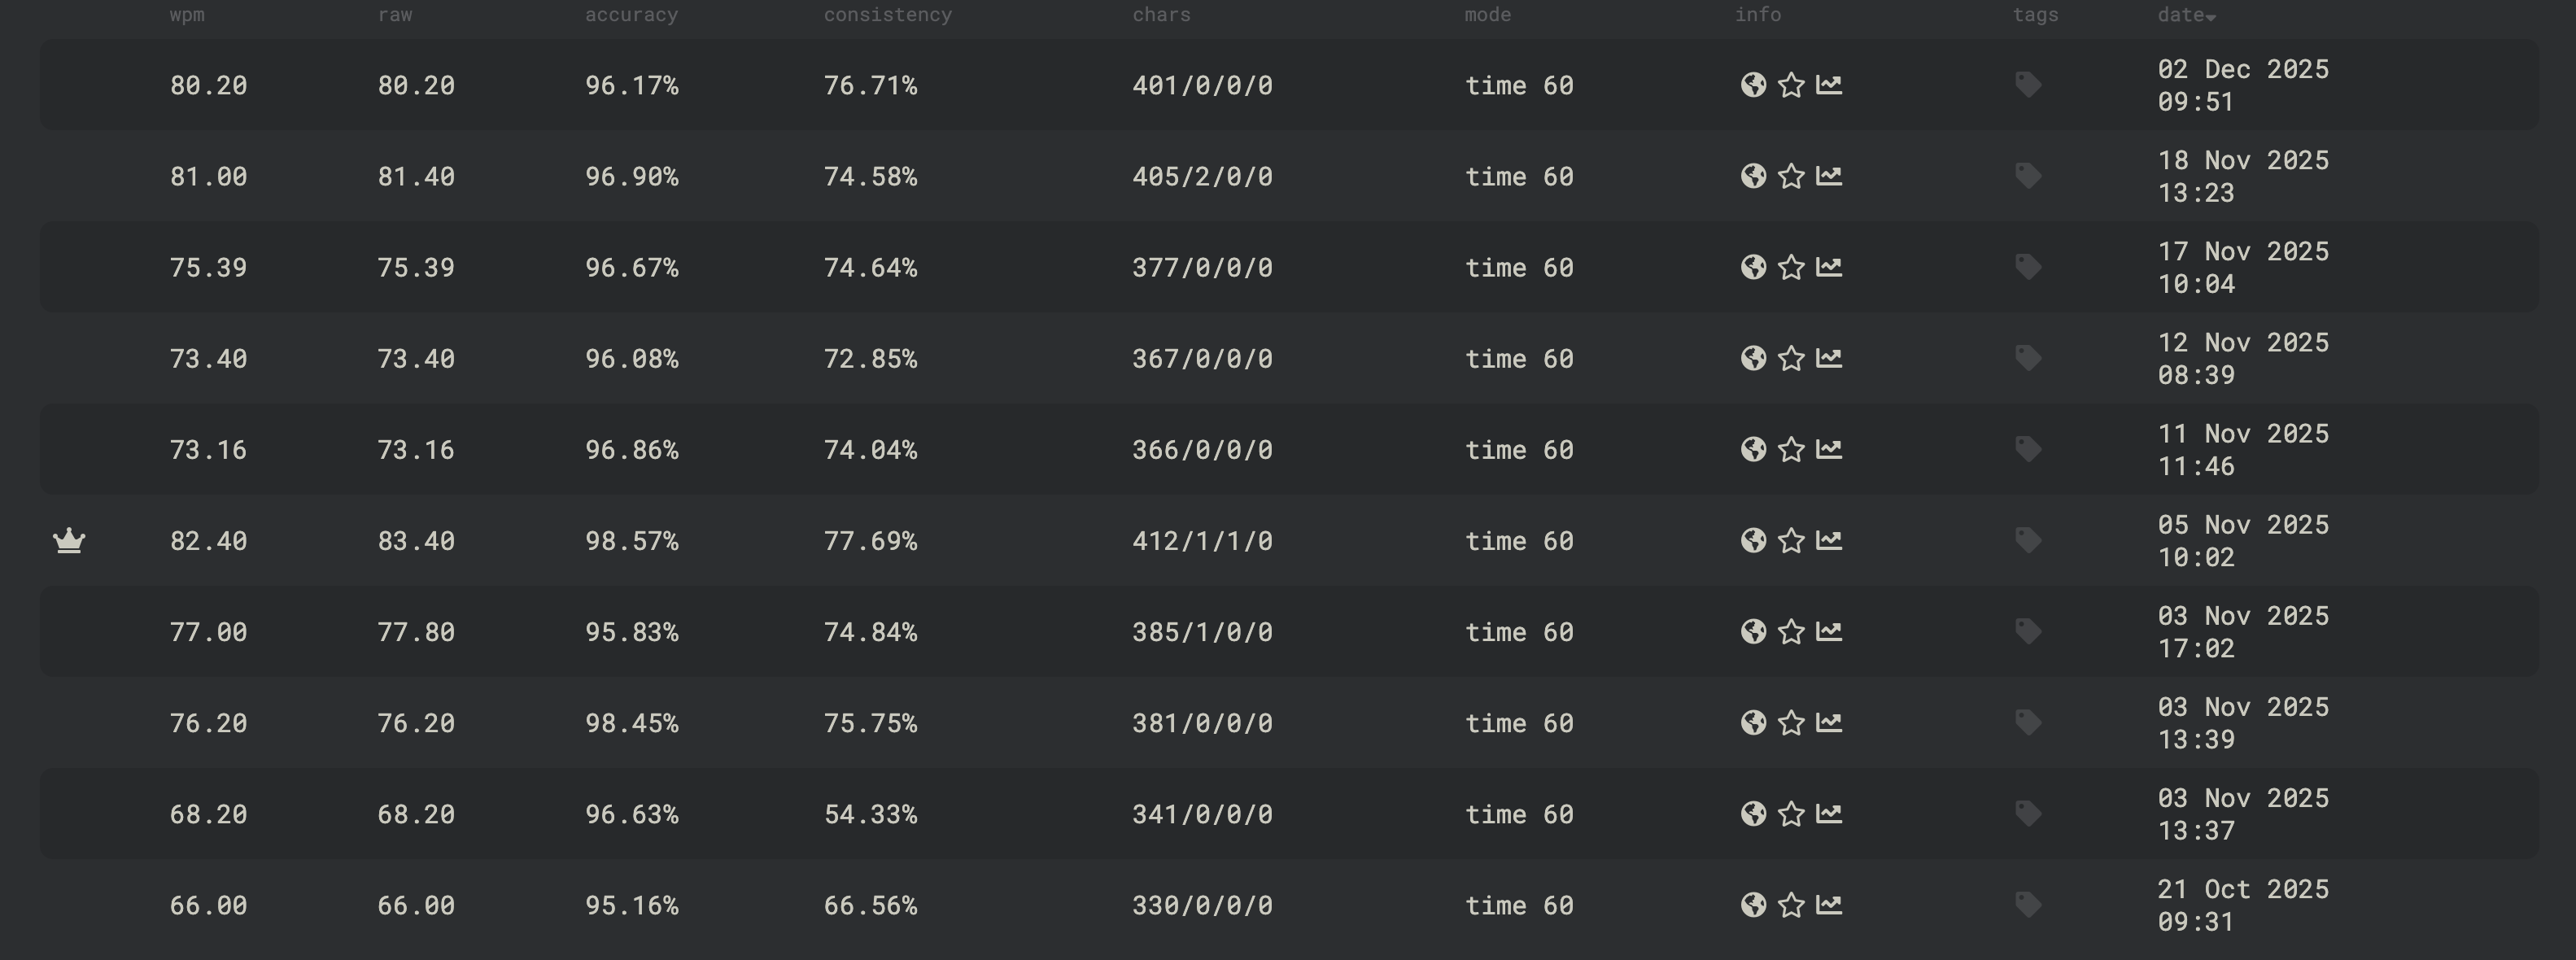Click globe icon in the 66.00 wpm row
The width and height of the screenshot is (2576, 960).
(1753, 905)
